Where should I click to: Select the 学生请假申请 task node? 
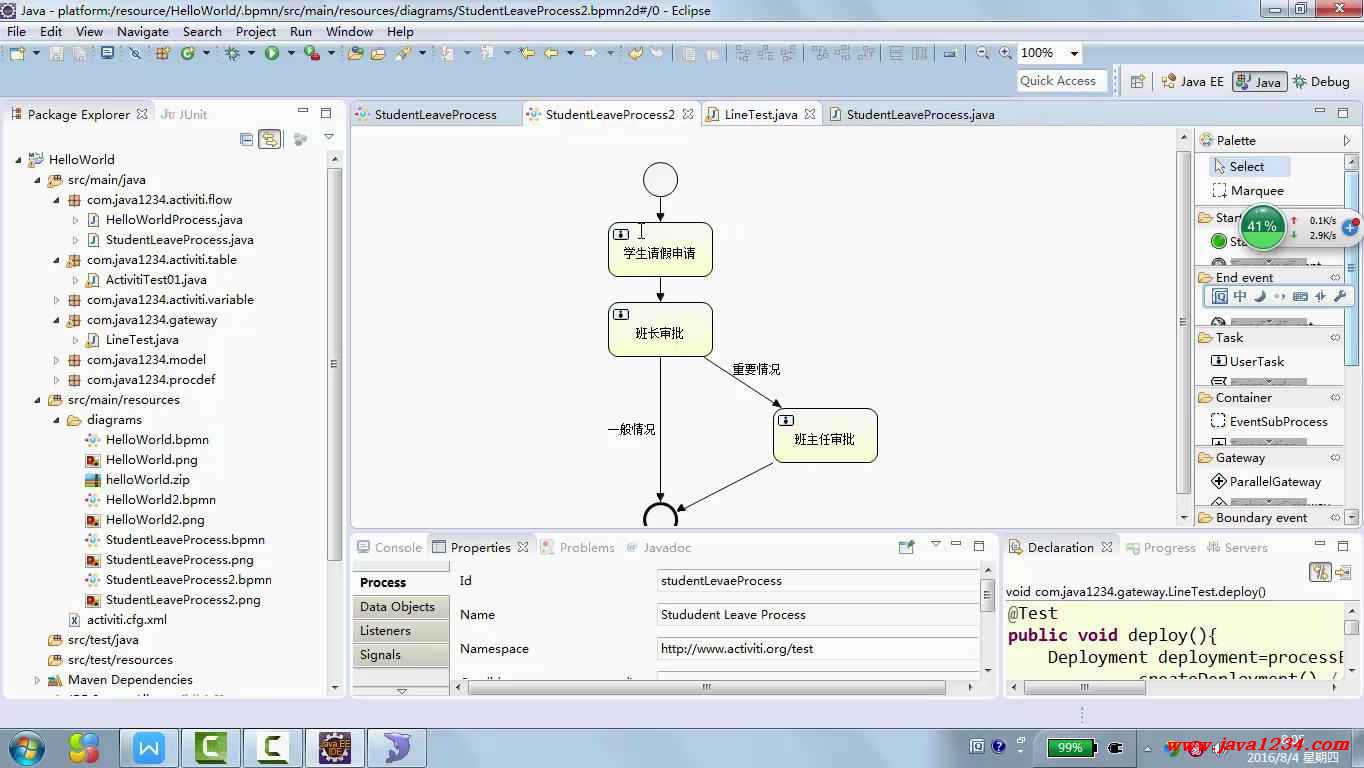(x=660, y=249)
